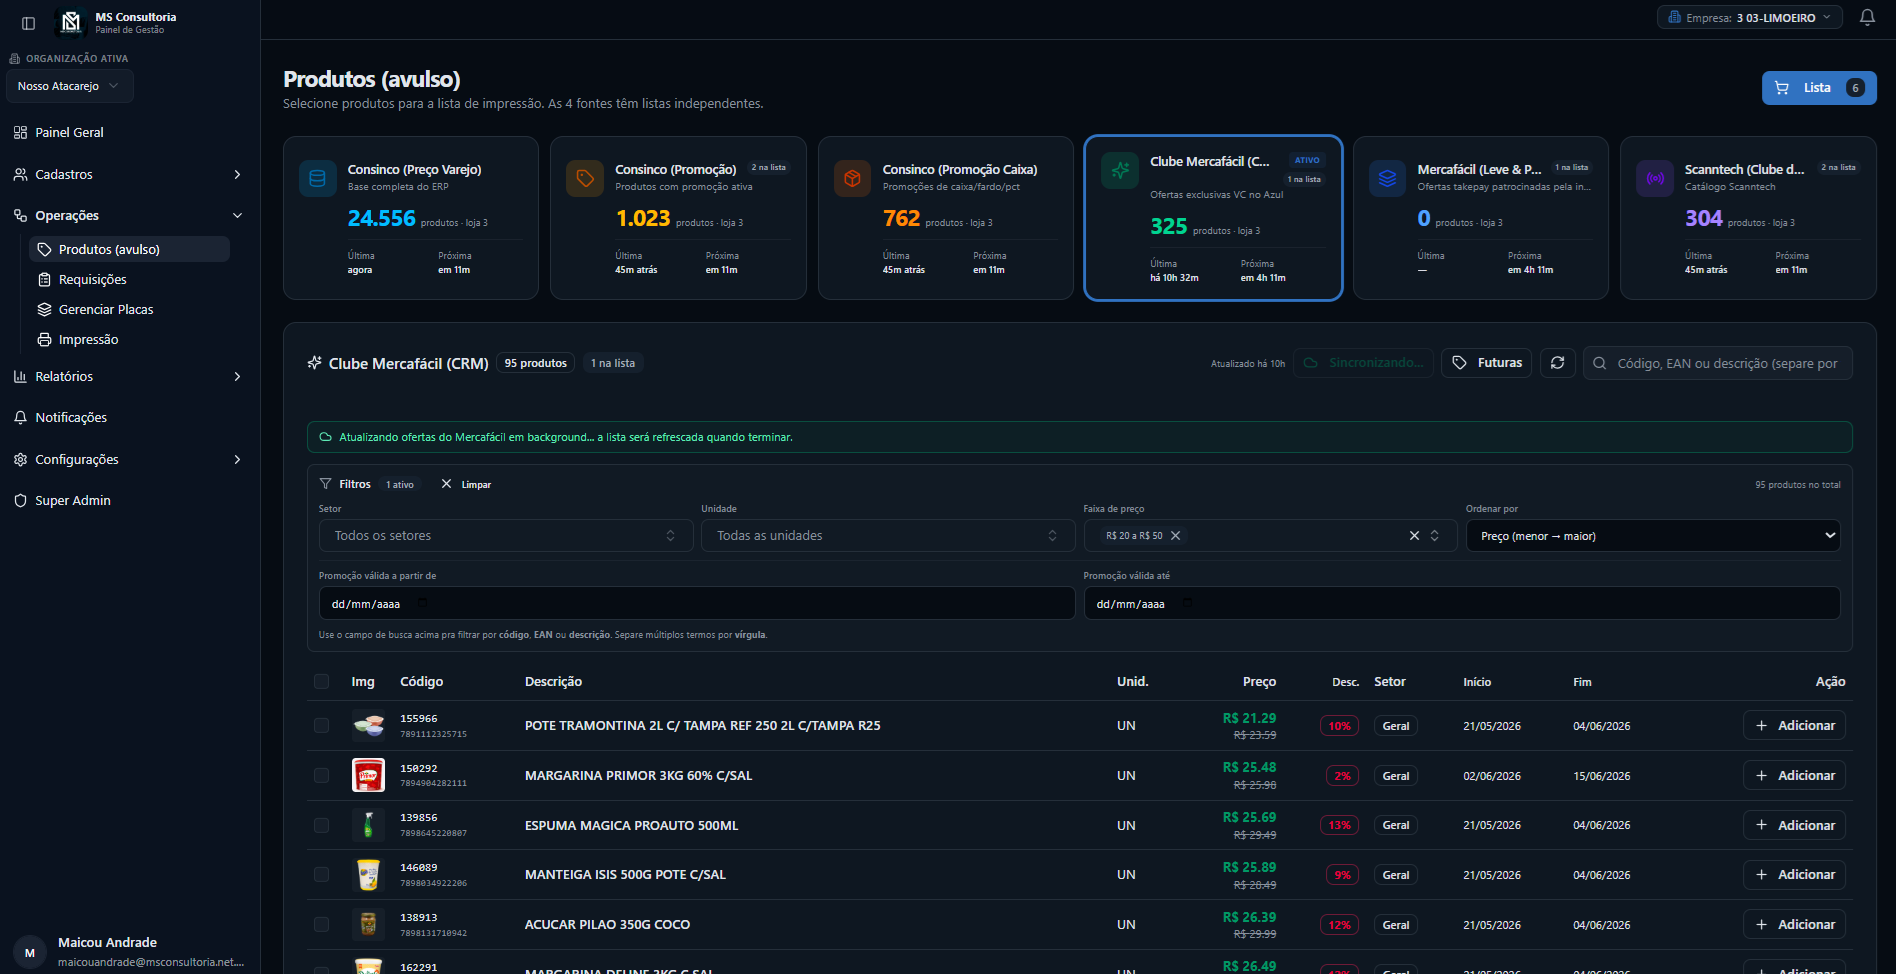The height and width of the screenshot is (974, 1896).
Task: Select the Scanntech source card
Action: (1748, 218)
